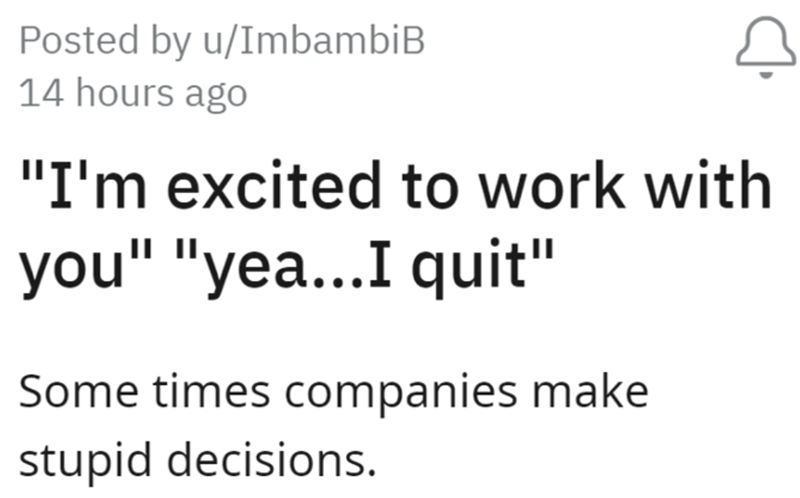The width and height of the screenshot is (800, 498).
Task: Open the post titled "I'm excited to work with you"
Action: pos(396,186)
